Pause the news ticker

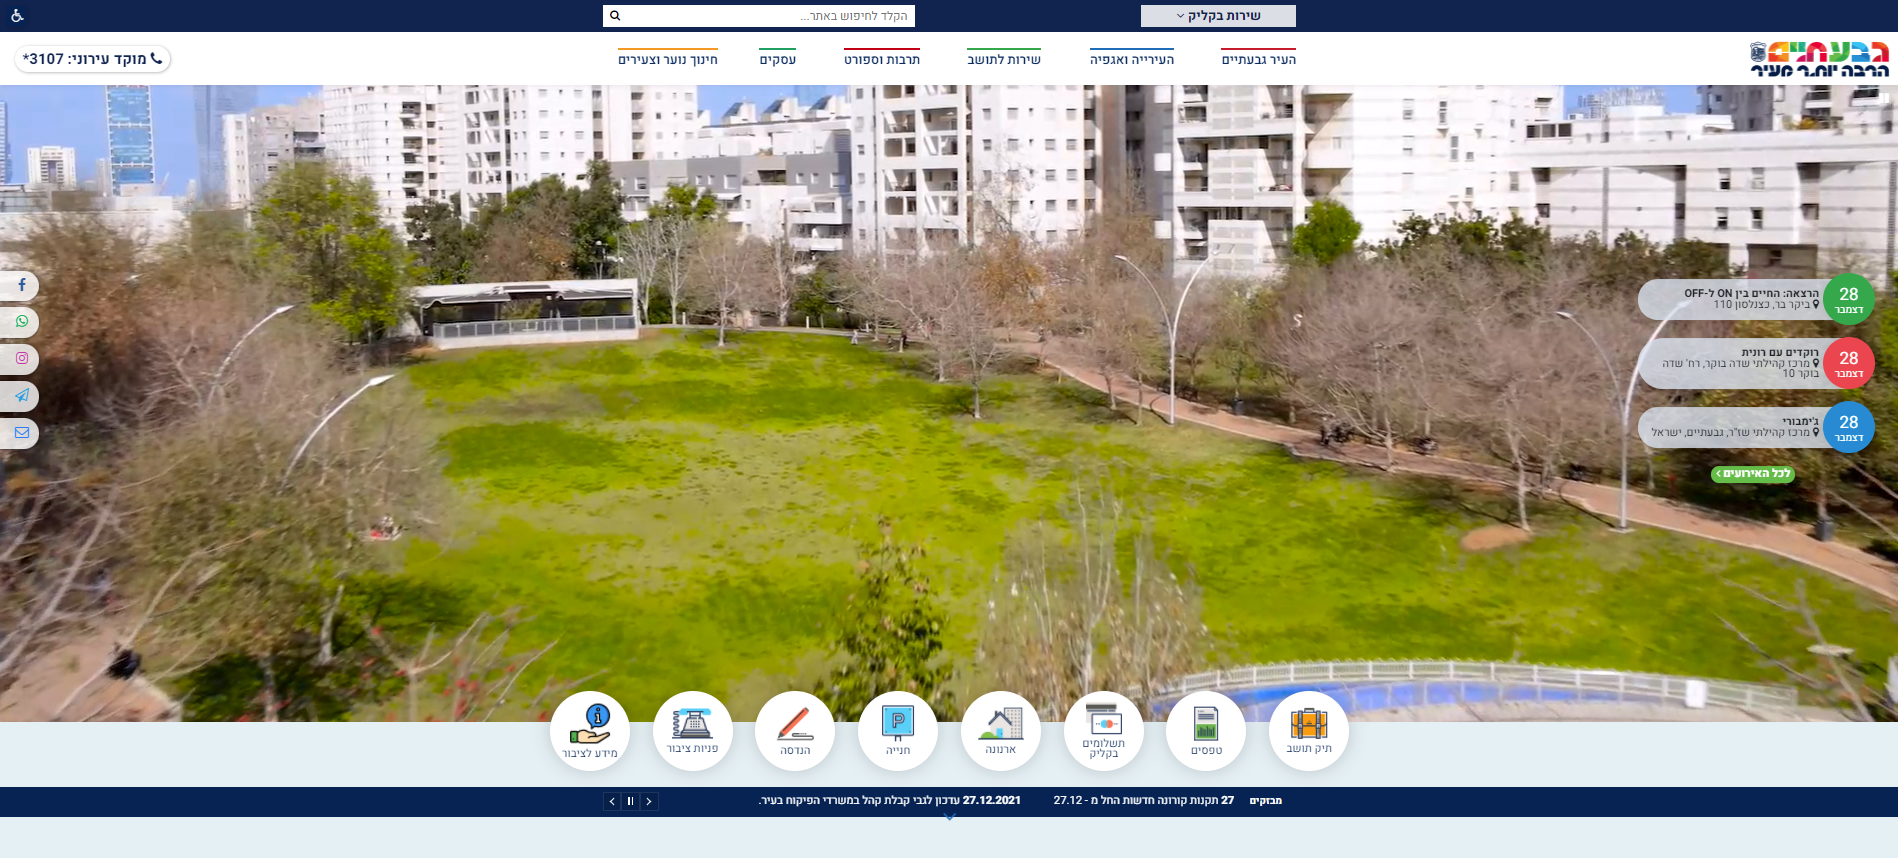(630, 801)
